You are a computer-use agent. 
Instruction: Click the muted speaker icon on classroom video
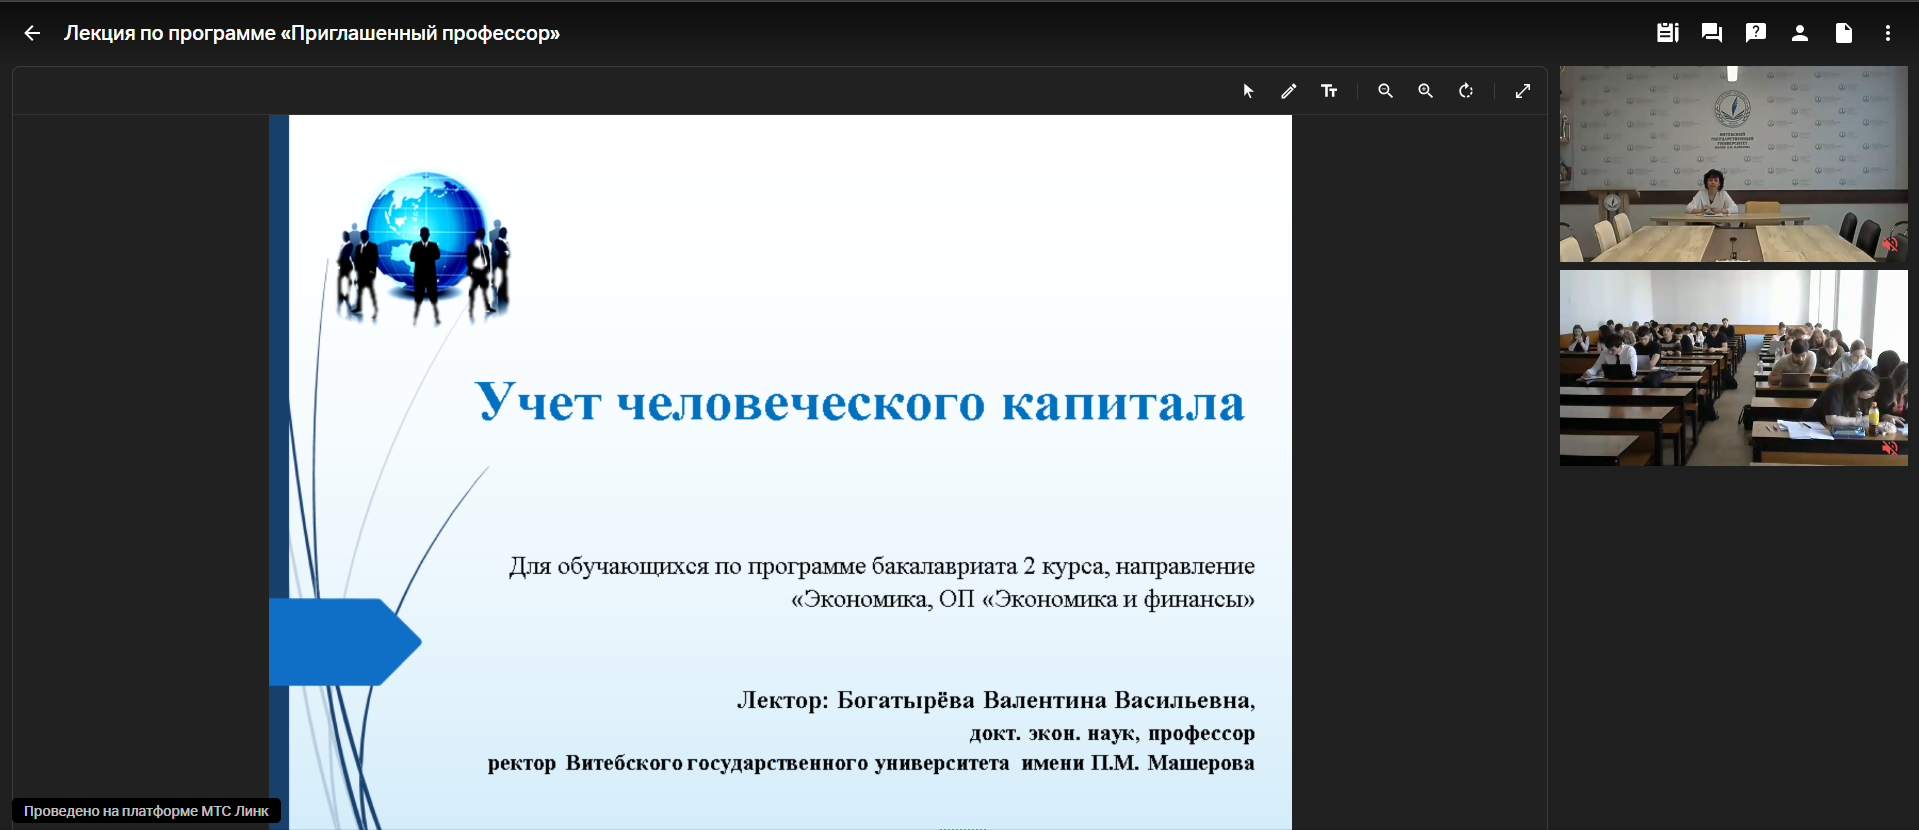1889,448
